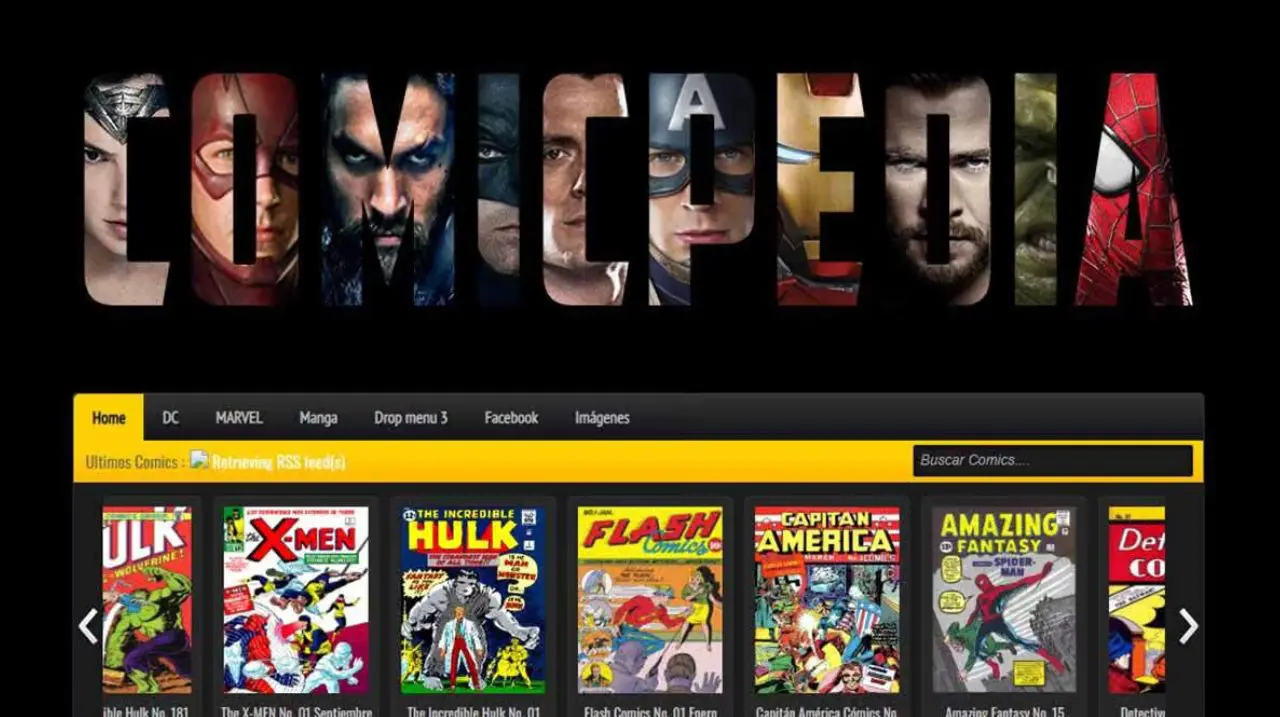Expand Drop menu 3
1280x717 pixels.
click(x=411, y=418)
